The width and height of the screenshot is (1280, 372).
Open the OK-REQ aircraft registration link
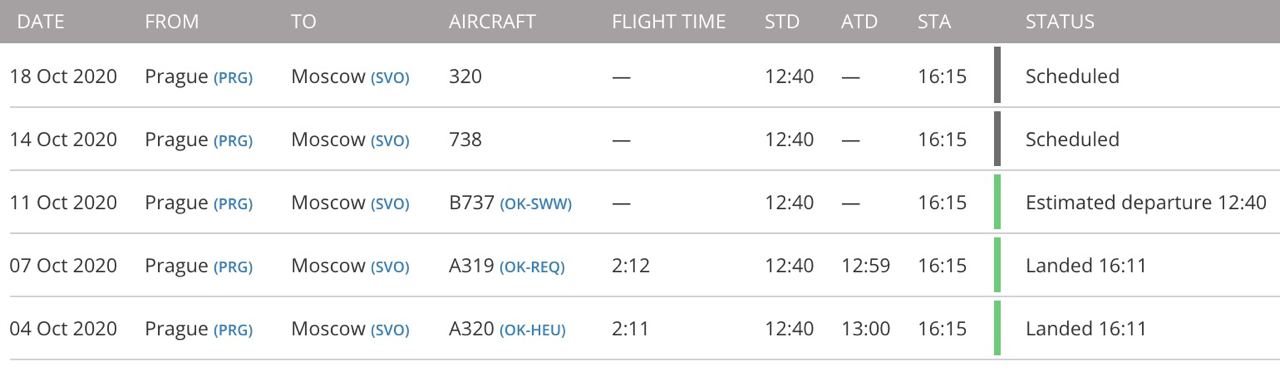(x=532, y=267)
